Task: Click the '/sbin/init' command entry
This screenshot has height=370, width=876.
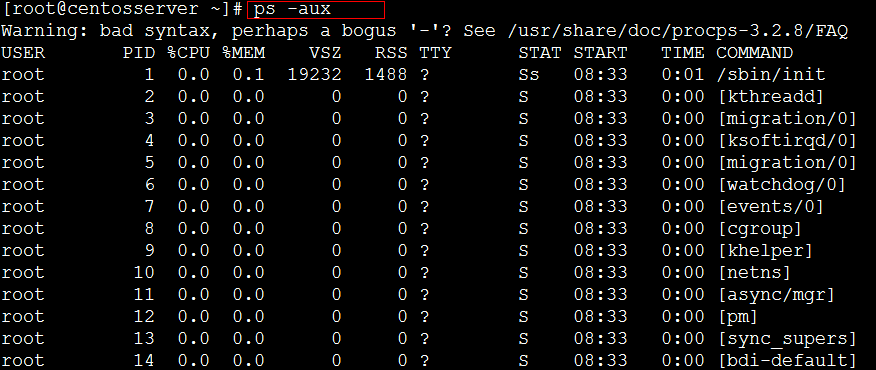Action: 771,75
